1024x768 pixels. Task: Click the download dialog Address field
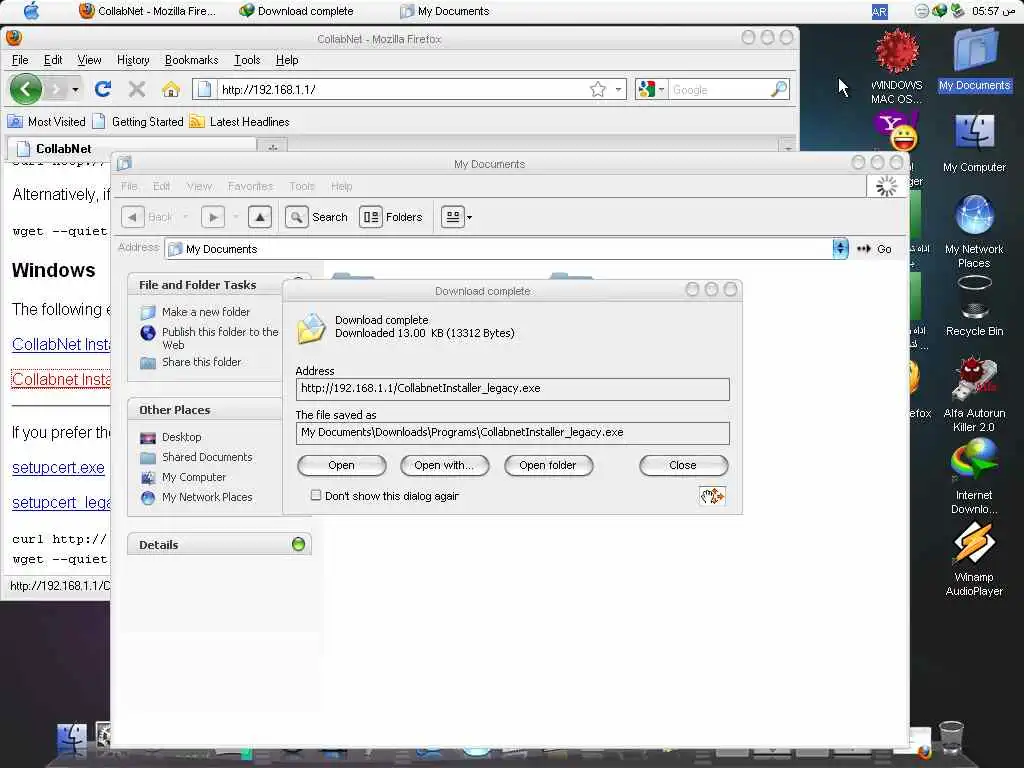[x=513, y=389]
